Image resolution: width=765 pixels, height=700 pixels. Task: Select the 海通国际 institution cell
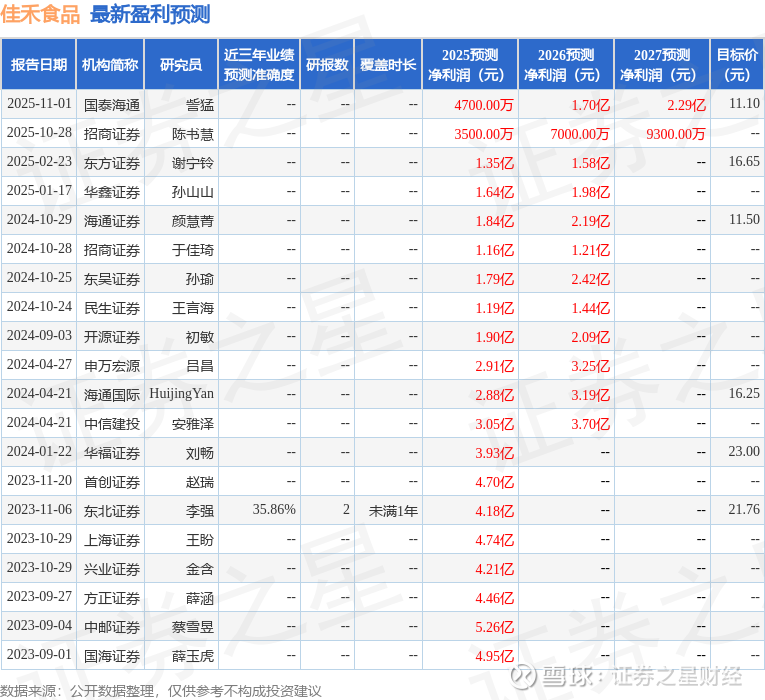(x=112, y=395)
